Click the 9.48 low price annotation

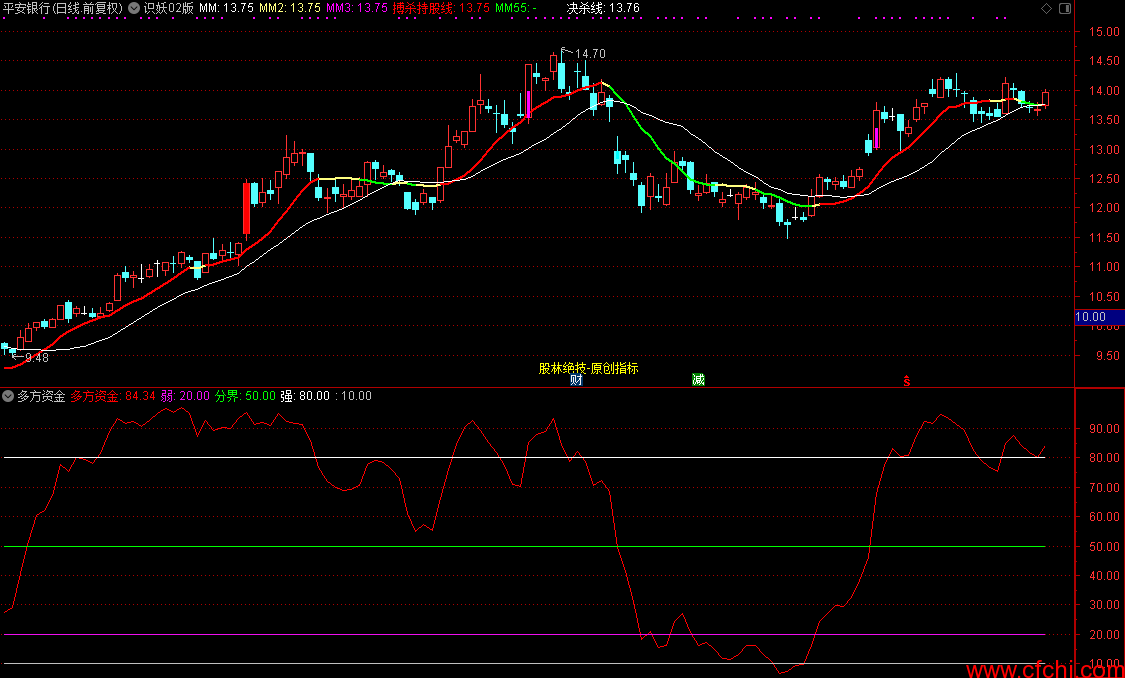click(x=37, y=357)
